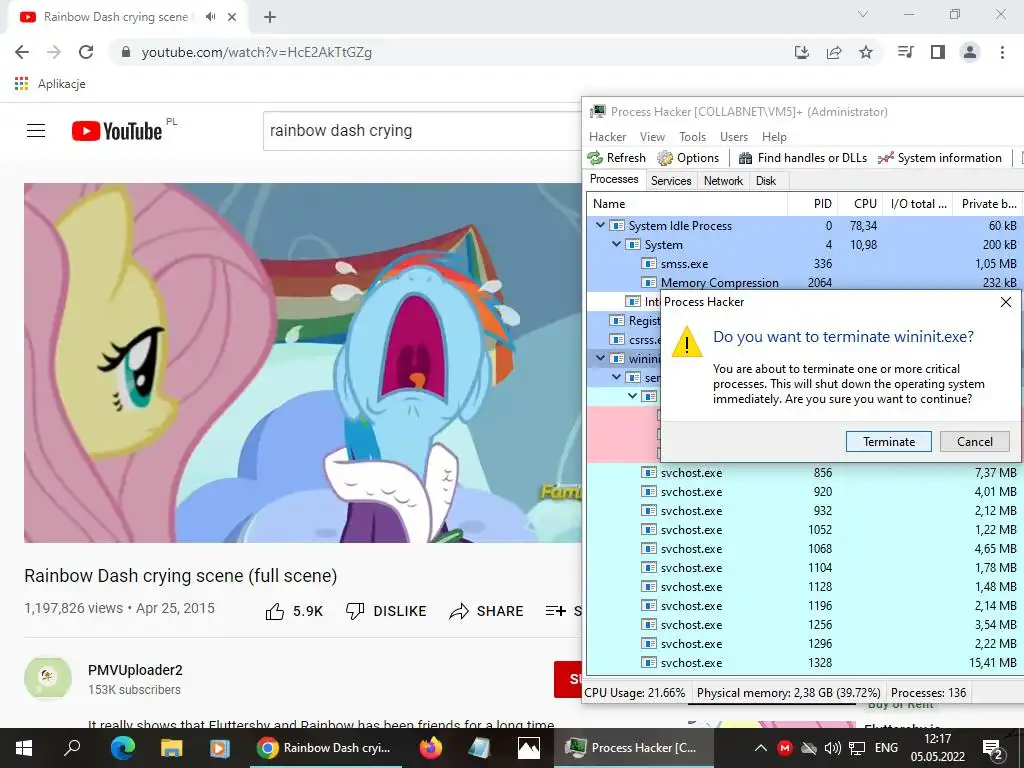This screenshot has width=1024, height=768.
Task: Select svchost.exe with PID 1328
Action: (805, 662)
